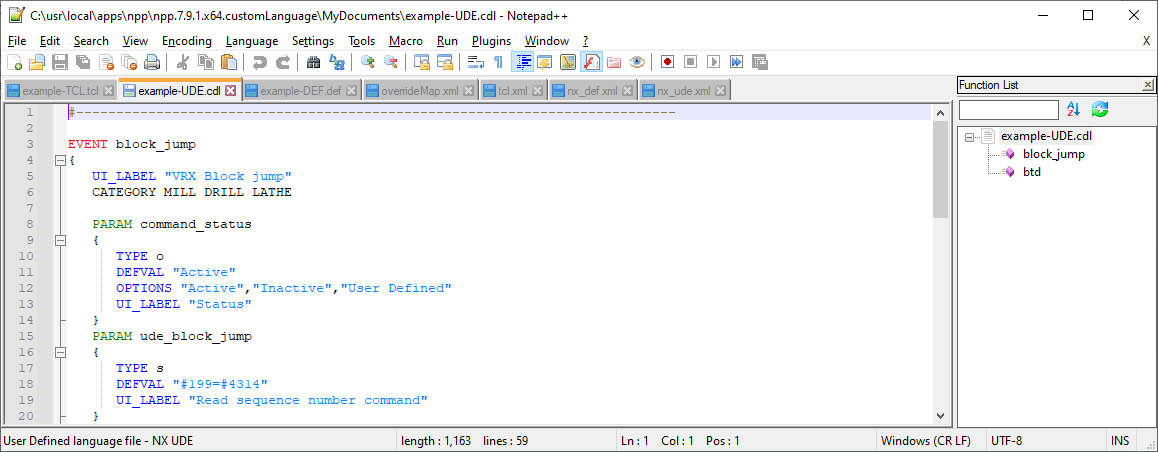
Task: Click the Paste clipboard icon
Action: coord(229,62)
